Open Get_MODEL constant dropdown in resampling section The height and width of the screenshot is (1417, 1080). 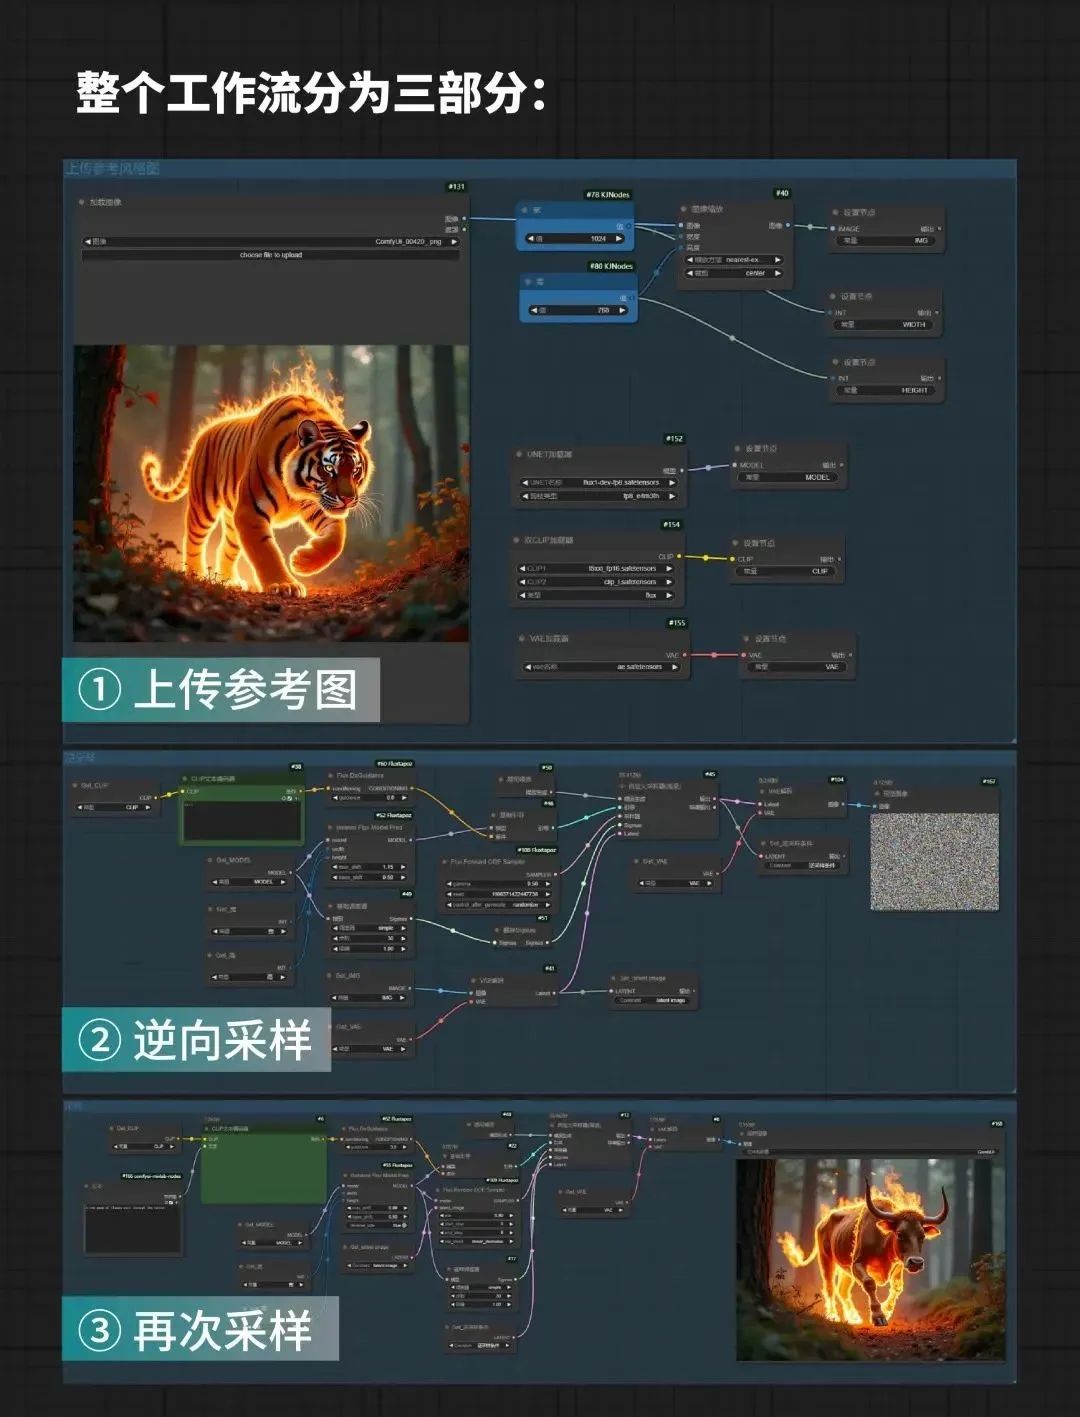click(x=272, y=1243)
